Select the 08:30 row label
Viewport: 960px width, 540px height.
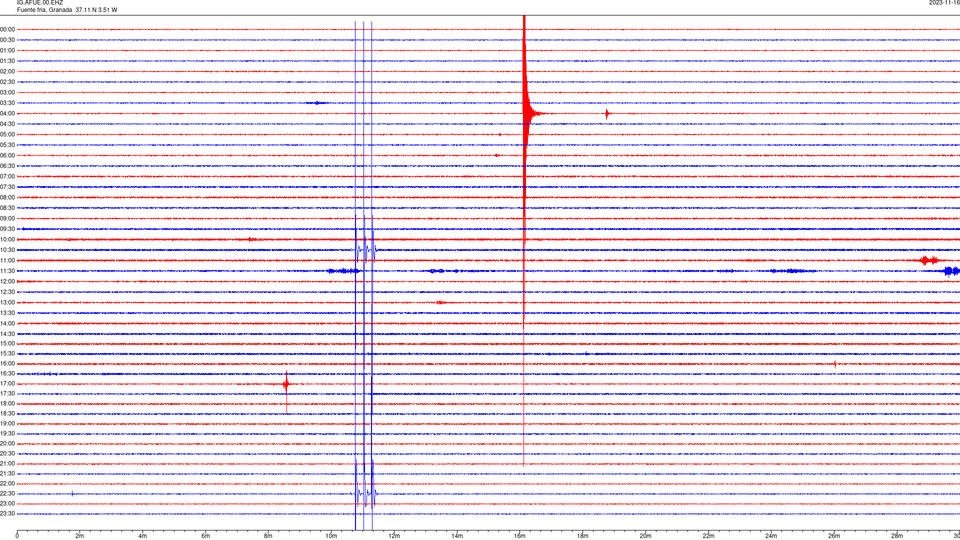(8, 208)
